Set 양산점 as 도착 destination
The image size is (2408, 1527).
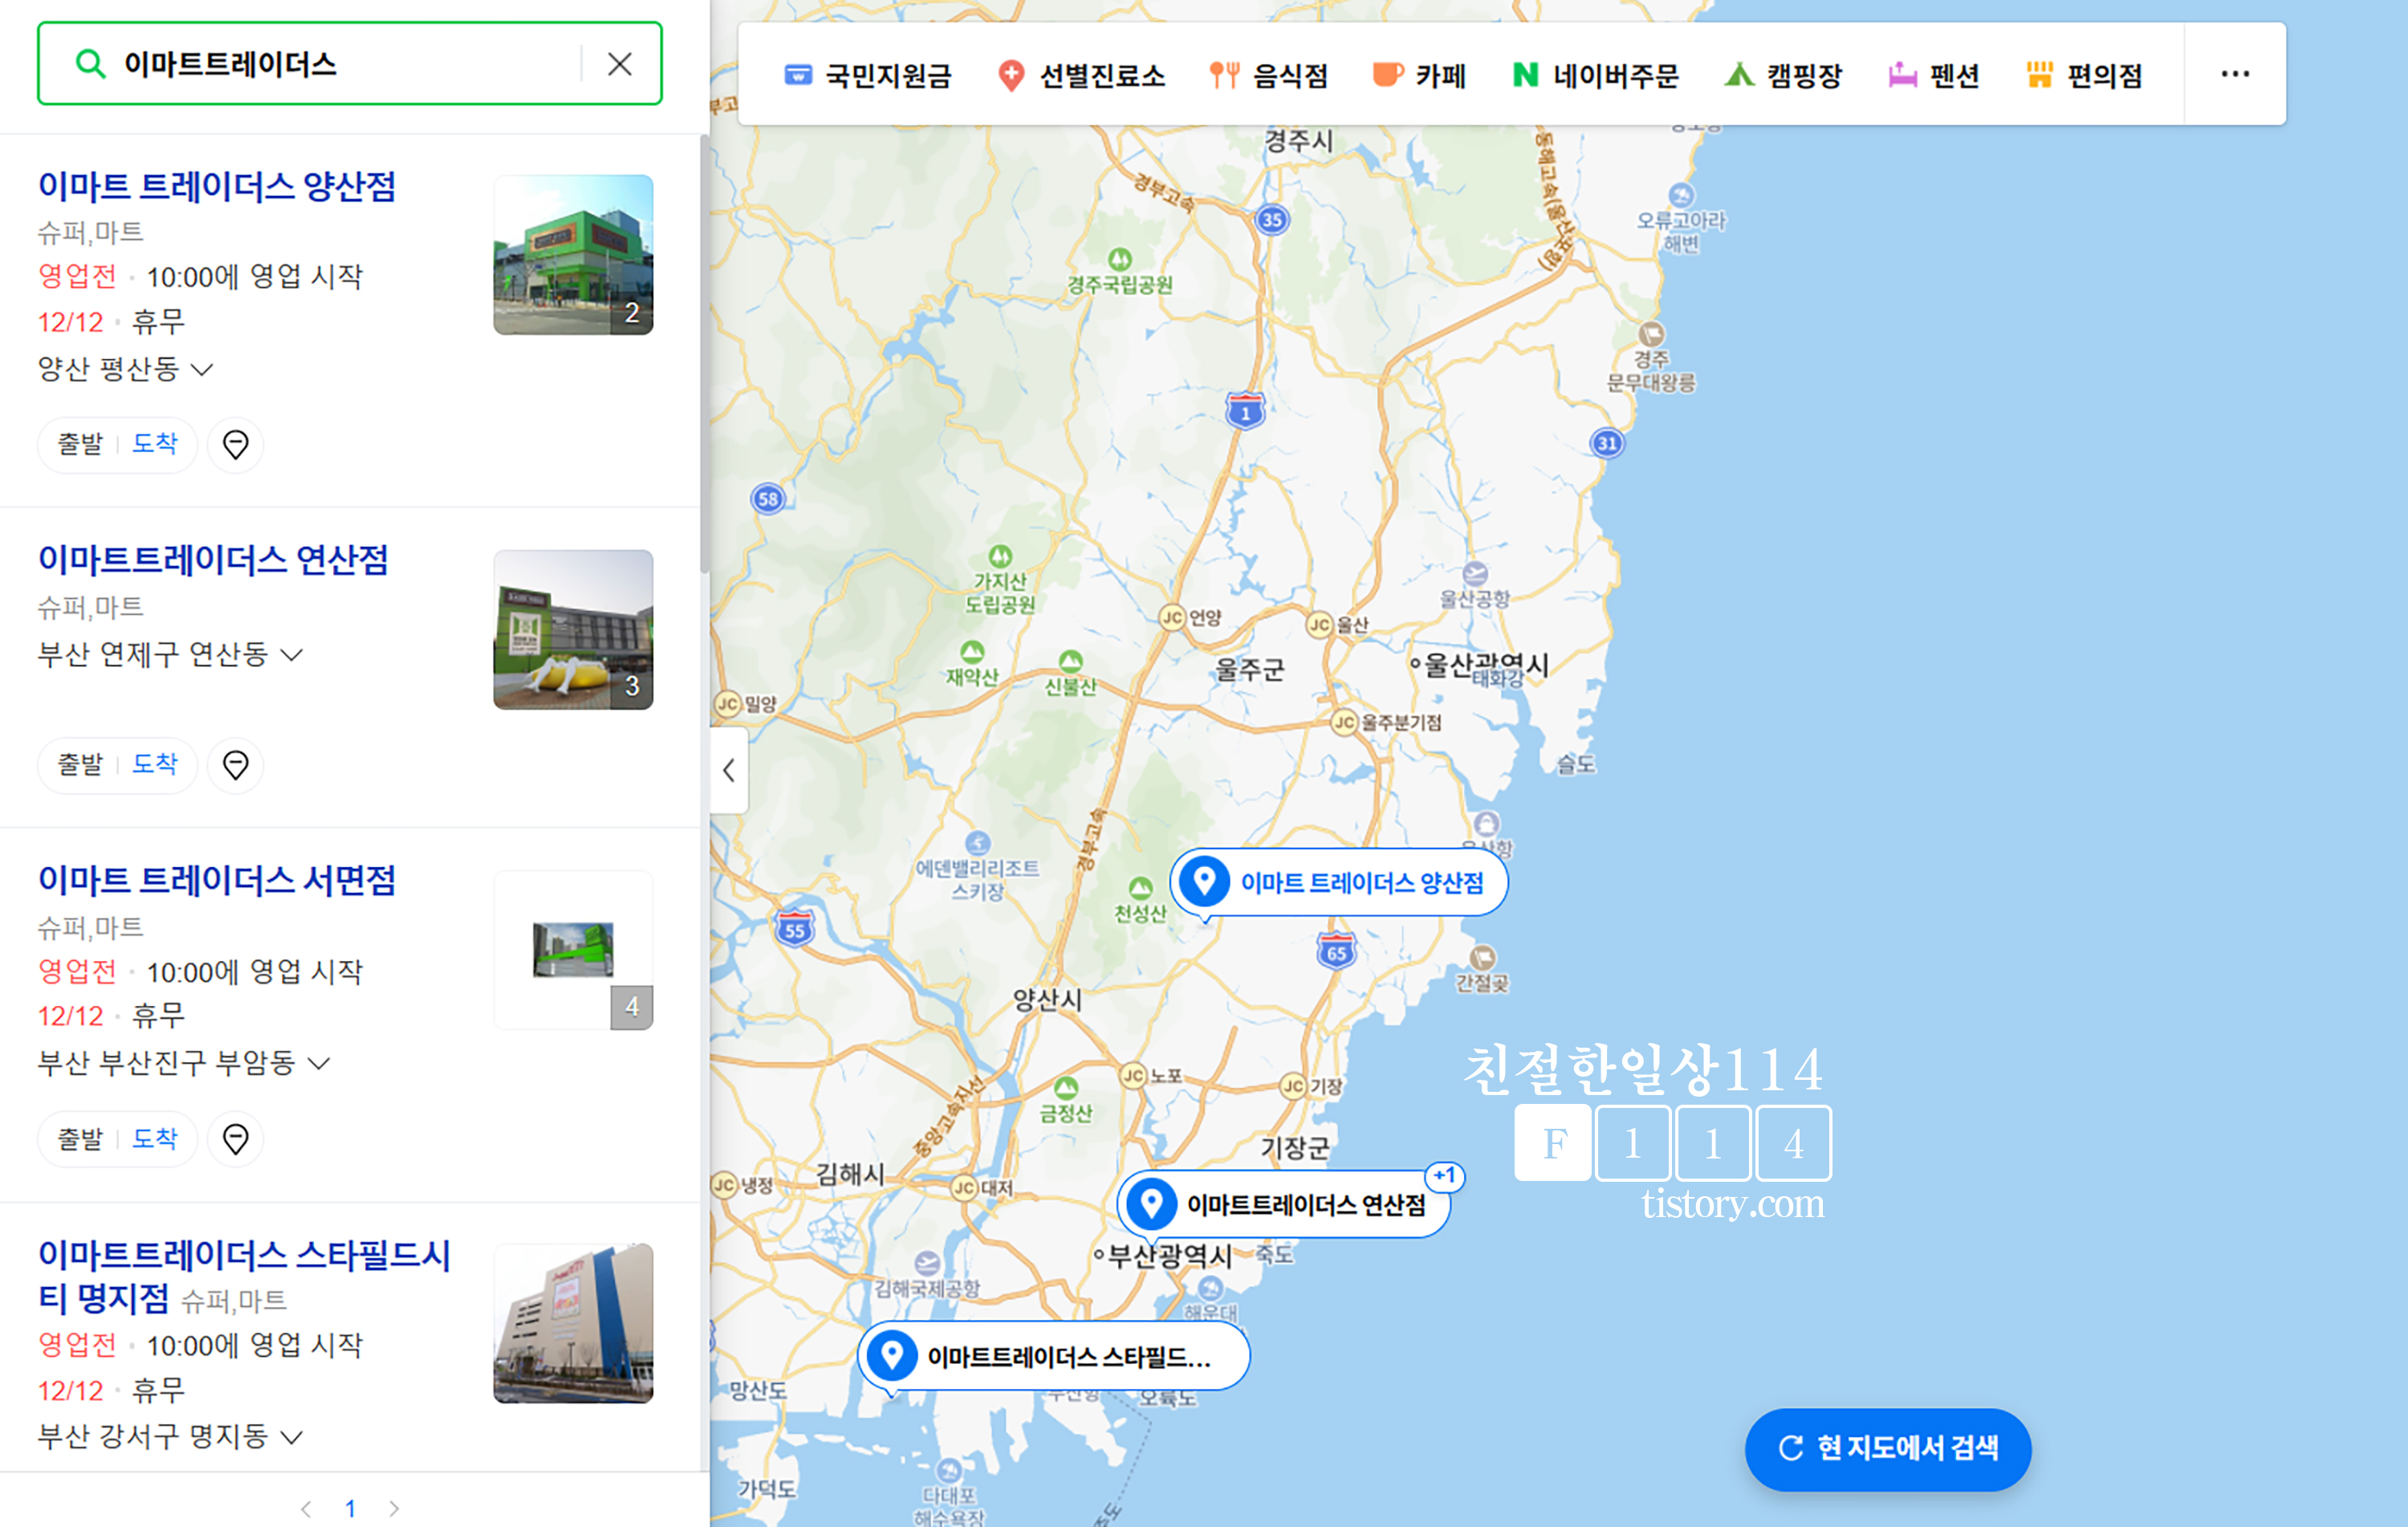[155, 443]
